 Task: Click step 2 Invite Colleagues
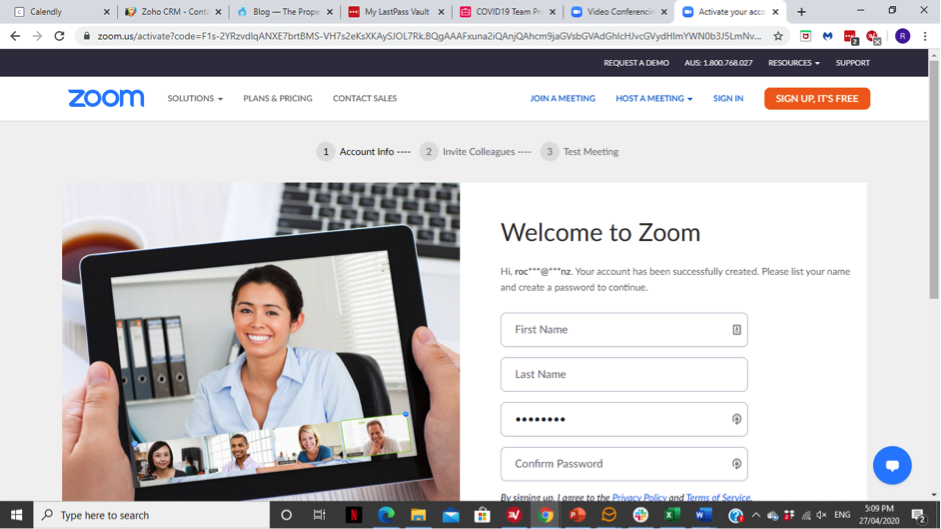(475, 151)
